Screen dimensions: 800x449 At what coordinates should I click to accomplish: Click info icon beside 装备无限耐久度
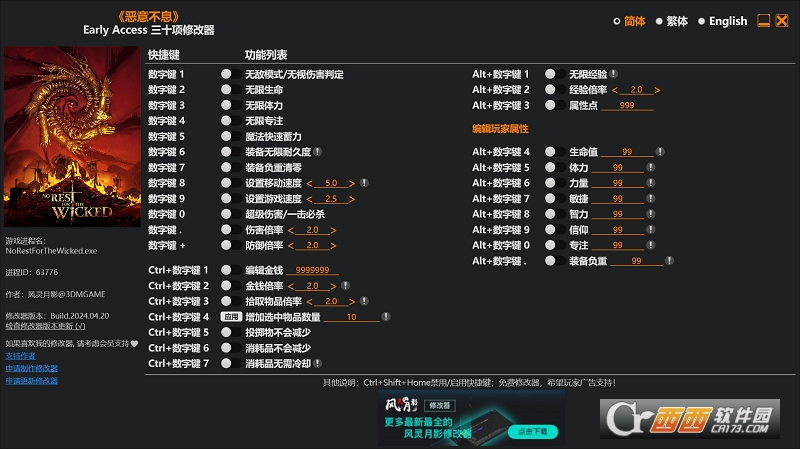tap(317, 152)
